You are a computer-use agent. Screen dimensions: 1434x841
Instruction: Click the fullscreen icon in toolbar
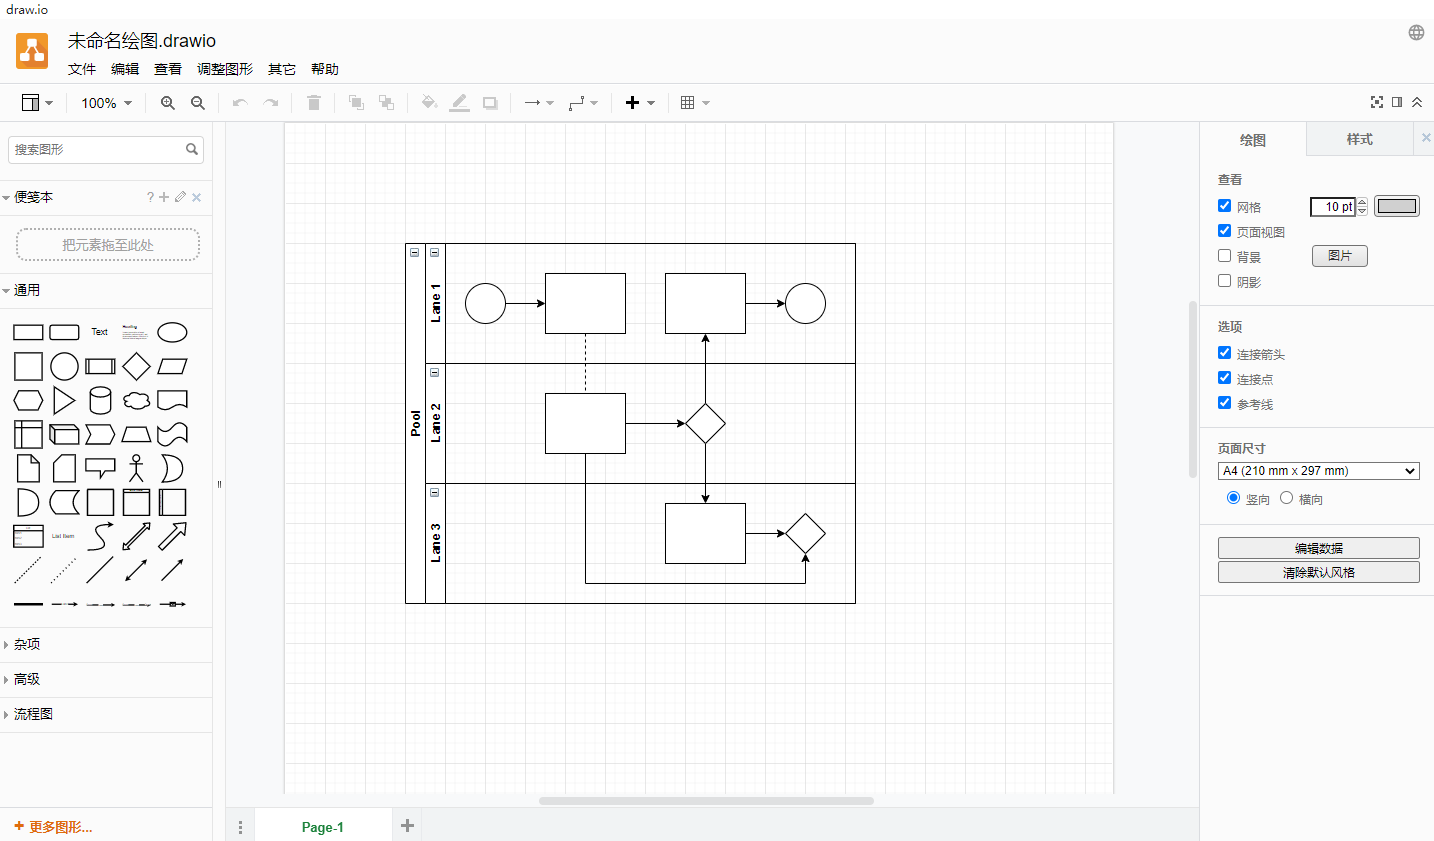tap(1377, 102)
